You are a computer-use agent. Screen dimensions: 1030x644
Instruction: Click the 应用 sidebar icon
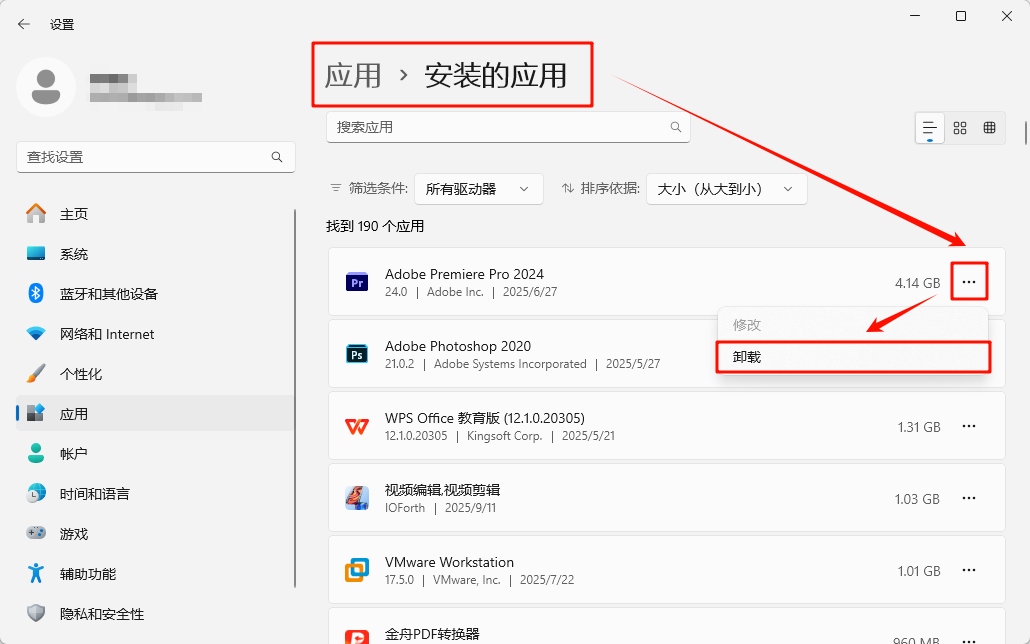[36, 413]
